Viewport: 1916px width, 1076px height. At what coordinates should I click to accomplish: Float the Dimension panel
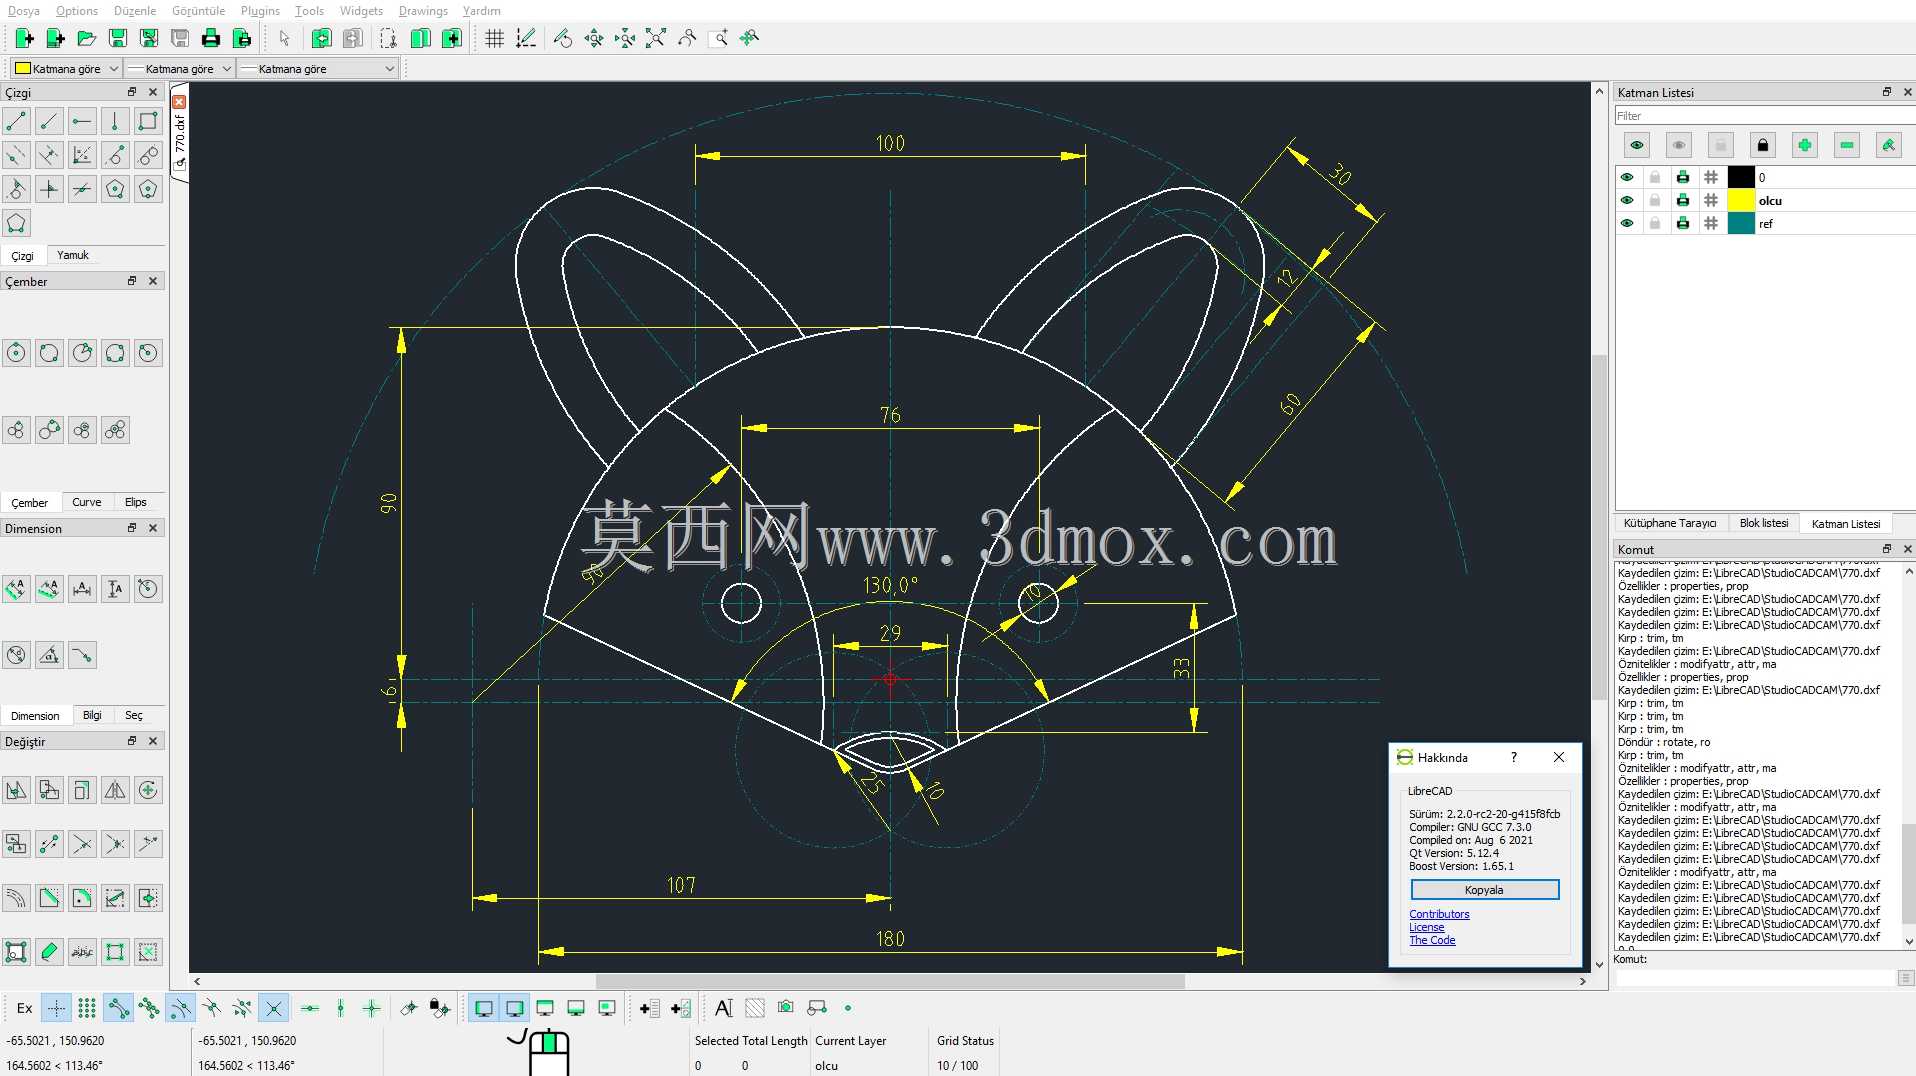click(132, 528)
